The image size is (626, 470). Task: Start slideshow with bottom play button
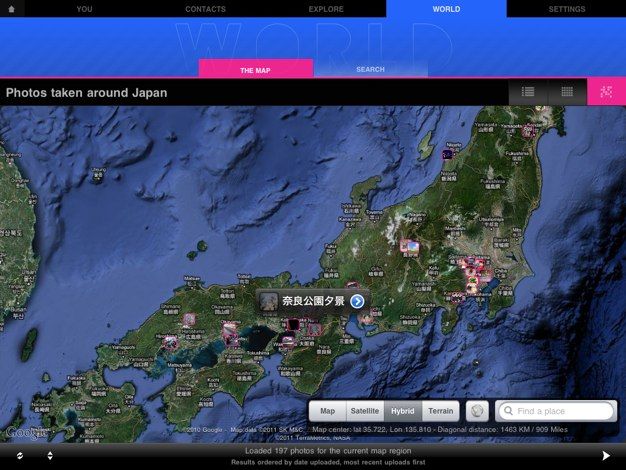point(606,456)
